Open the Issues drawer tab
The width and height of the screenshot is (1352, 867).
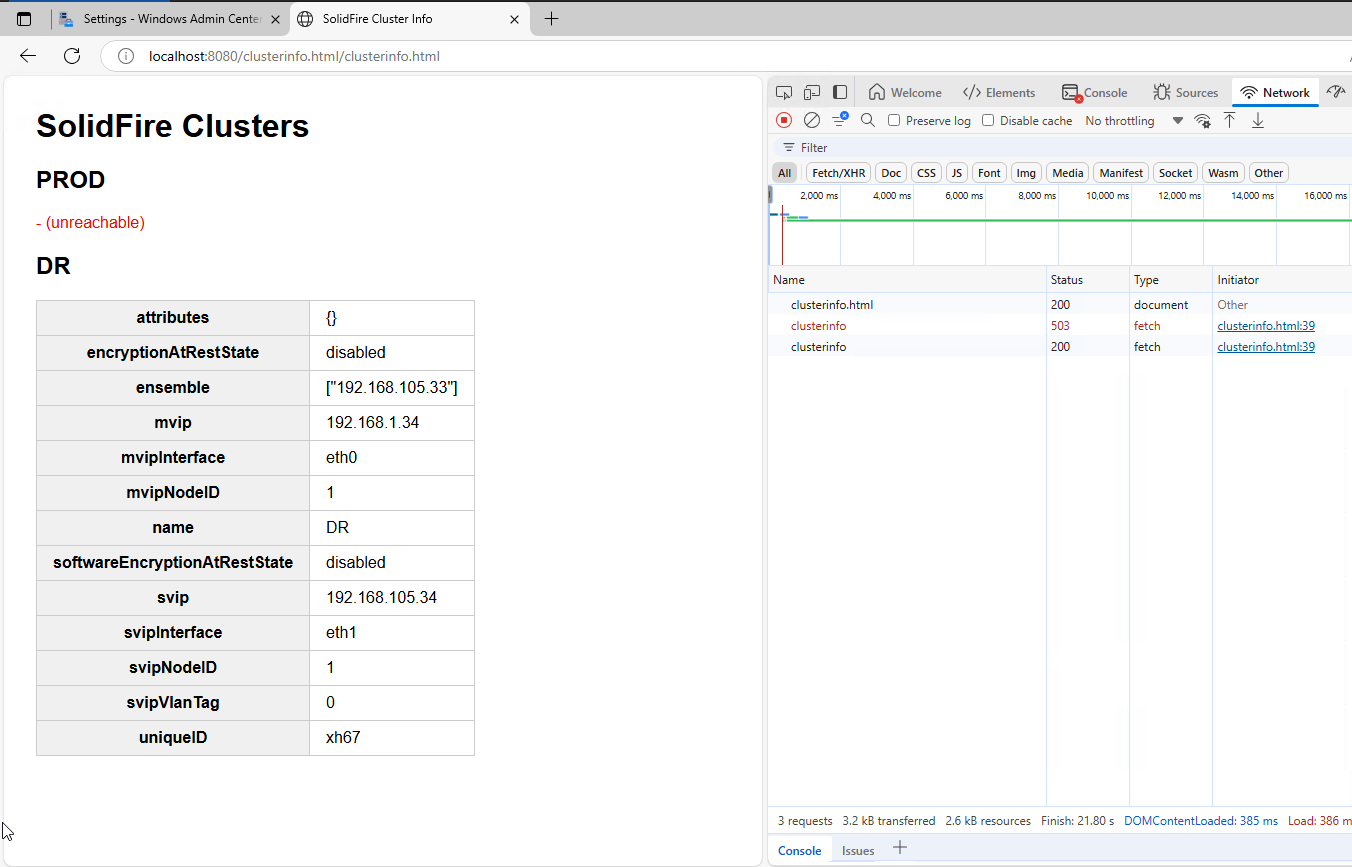(x=857, y=850)
